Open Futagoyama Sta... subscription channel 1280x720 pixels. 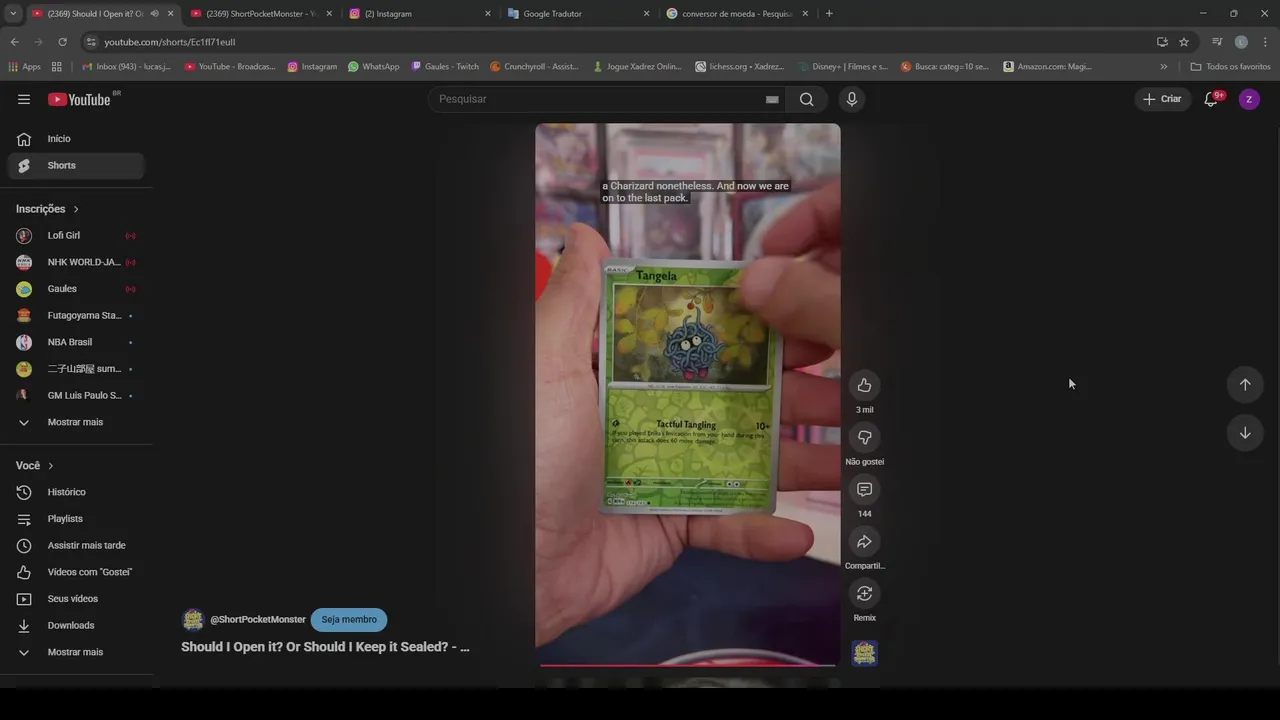tap(76, 315)
